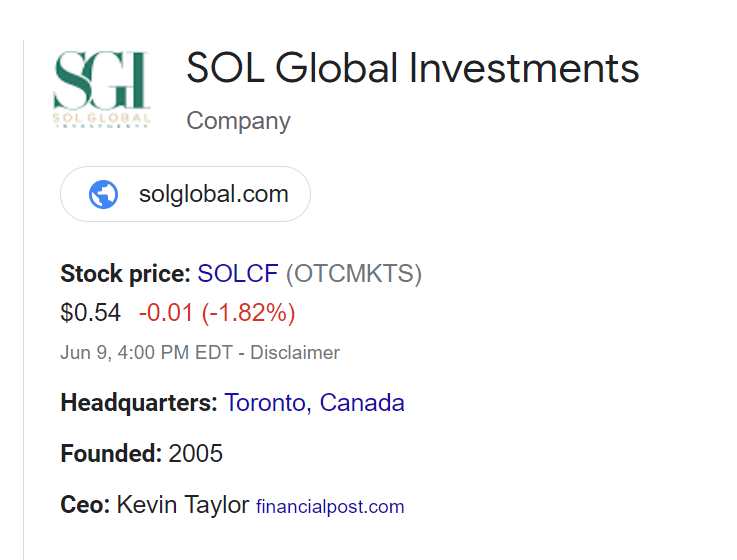The image size is (737, 560).
Task: Click the SOL Global Investments title
Action: (x=412, y=69)
